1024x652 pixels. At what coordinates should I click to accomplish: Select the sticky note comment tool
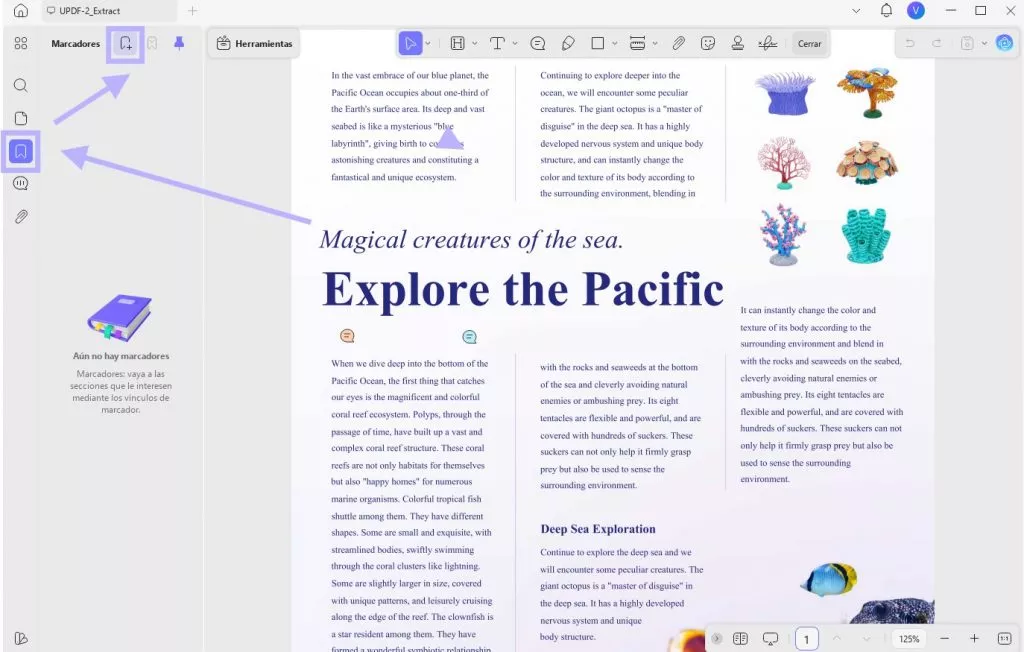(537, 44)
